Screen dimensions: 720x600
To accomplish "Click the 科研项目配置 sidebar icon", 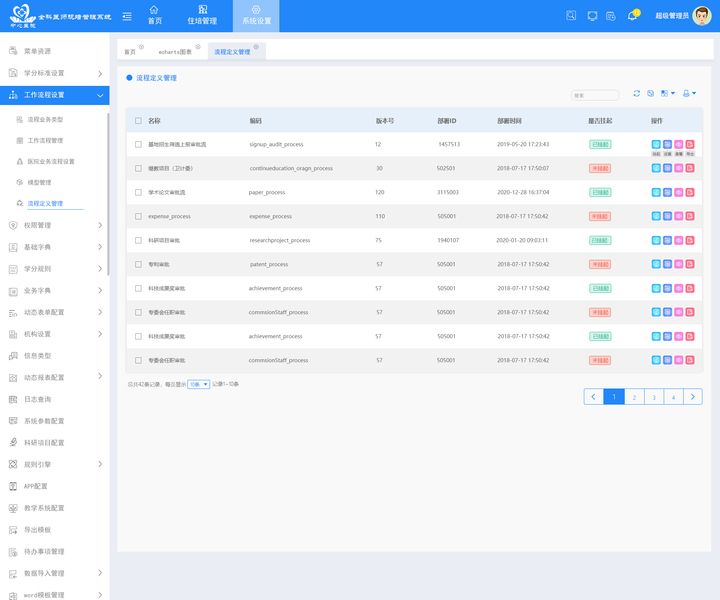I will (13, 443).
